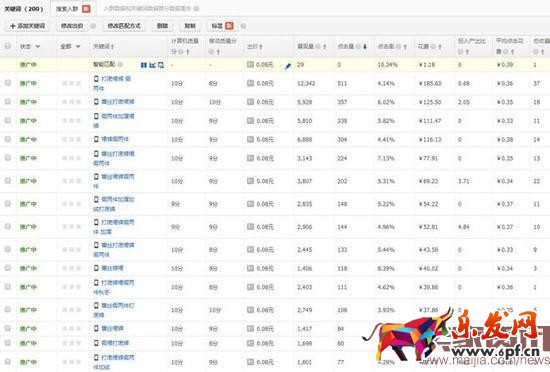Check the row with 2,835 impressions
Image resolution: width=550 pixels, height=372 pixels.
click(x=7, y=203)
